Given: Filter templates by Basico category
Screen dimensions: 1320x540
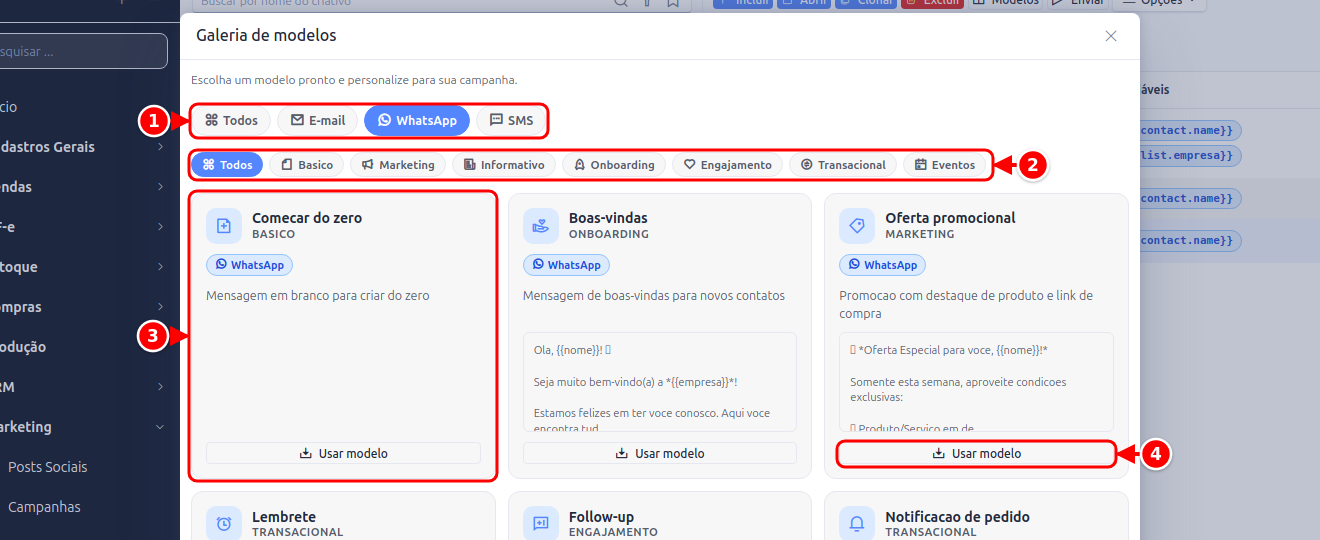Looking at the screenshot, I should 306,164.
